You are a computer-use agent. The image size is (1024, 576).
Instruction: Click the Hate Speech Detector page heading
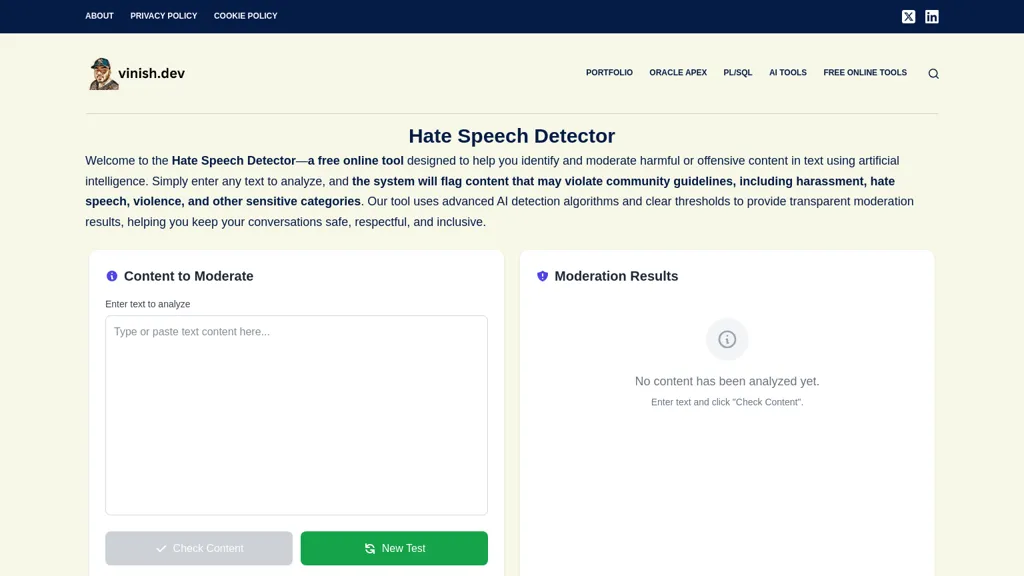(x=512, y=136)
